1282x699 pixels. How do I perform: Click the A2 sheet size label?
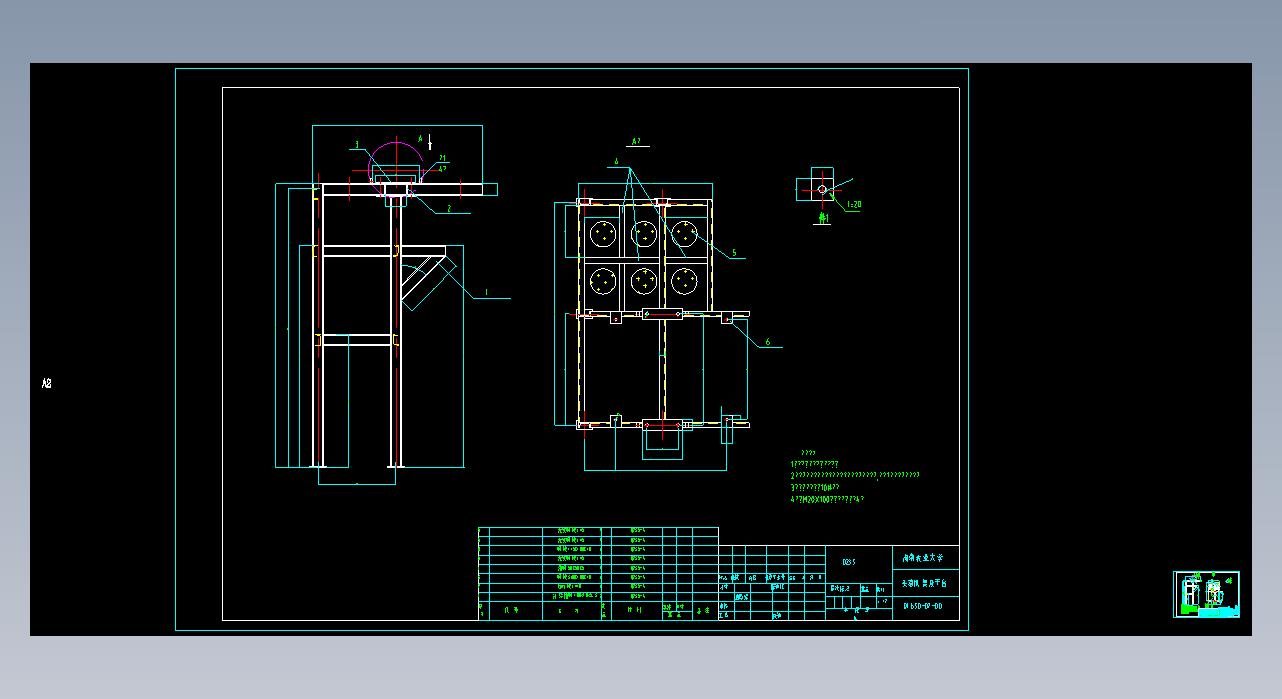pos(47,383)
